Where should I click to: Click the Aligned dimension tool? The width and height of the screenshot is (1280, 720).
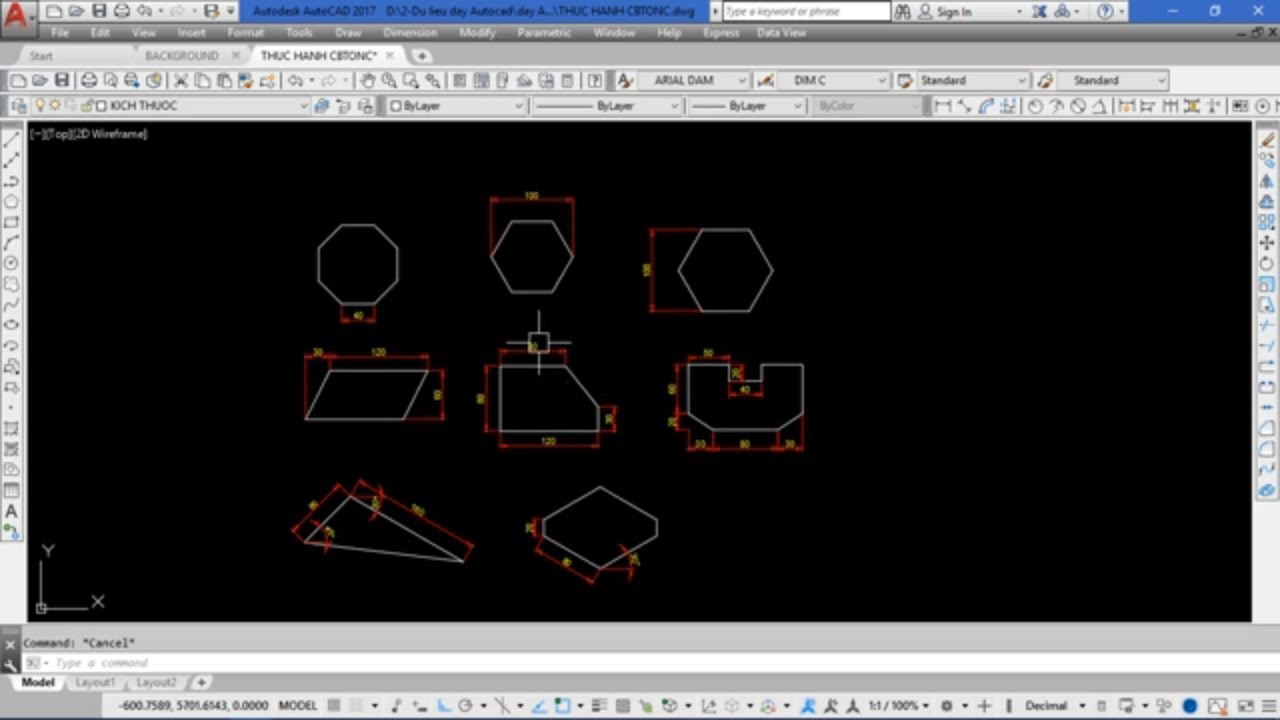[x=964, y=105]
